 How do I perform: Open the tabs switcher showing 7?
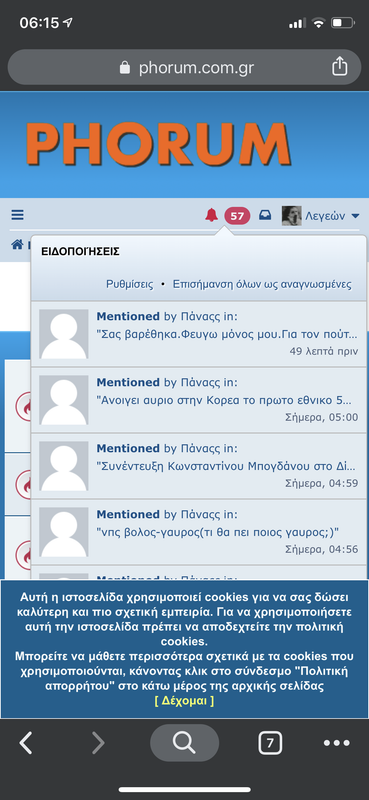[270, 743]
